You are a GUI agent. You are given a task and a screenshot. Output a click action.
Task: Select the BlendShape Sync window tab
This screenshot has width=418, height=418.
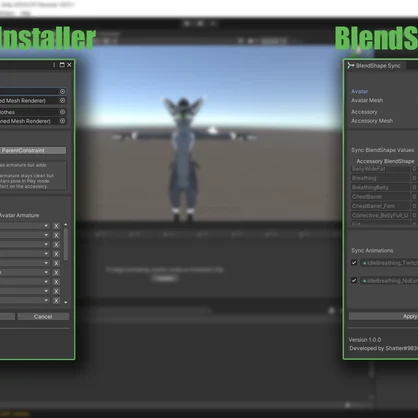[375, 65]
